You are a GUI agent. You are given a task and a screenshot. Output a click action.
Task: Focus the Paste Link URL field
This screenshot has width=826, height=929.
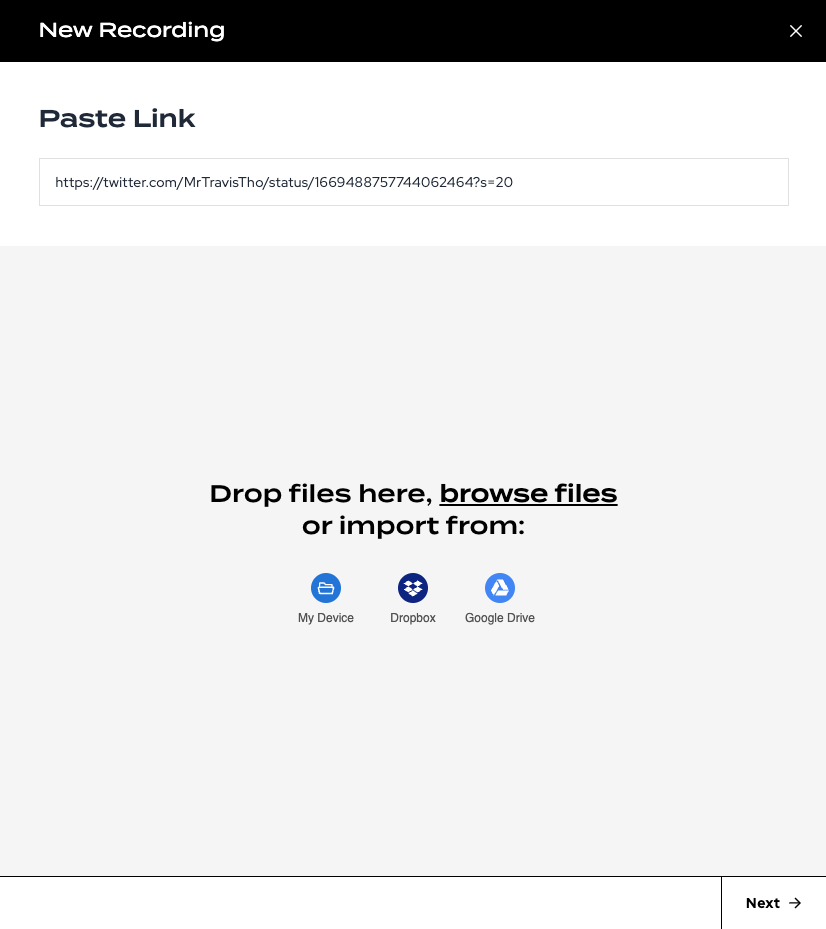(414, 182)
